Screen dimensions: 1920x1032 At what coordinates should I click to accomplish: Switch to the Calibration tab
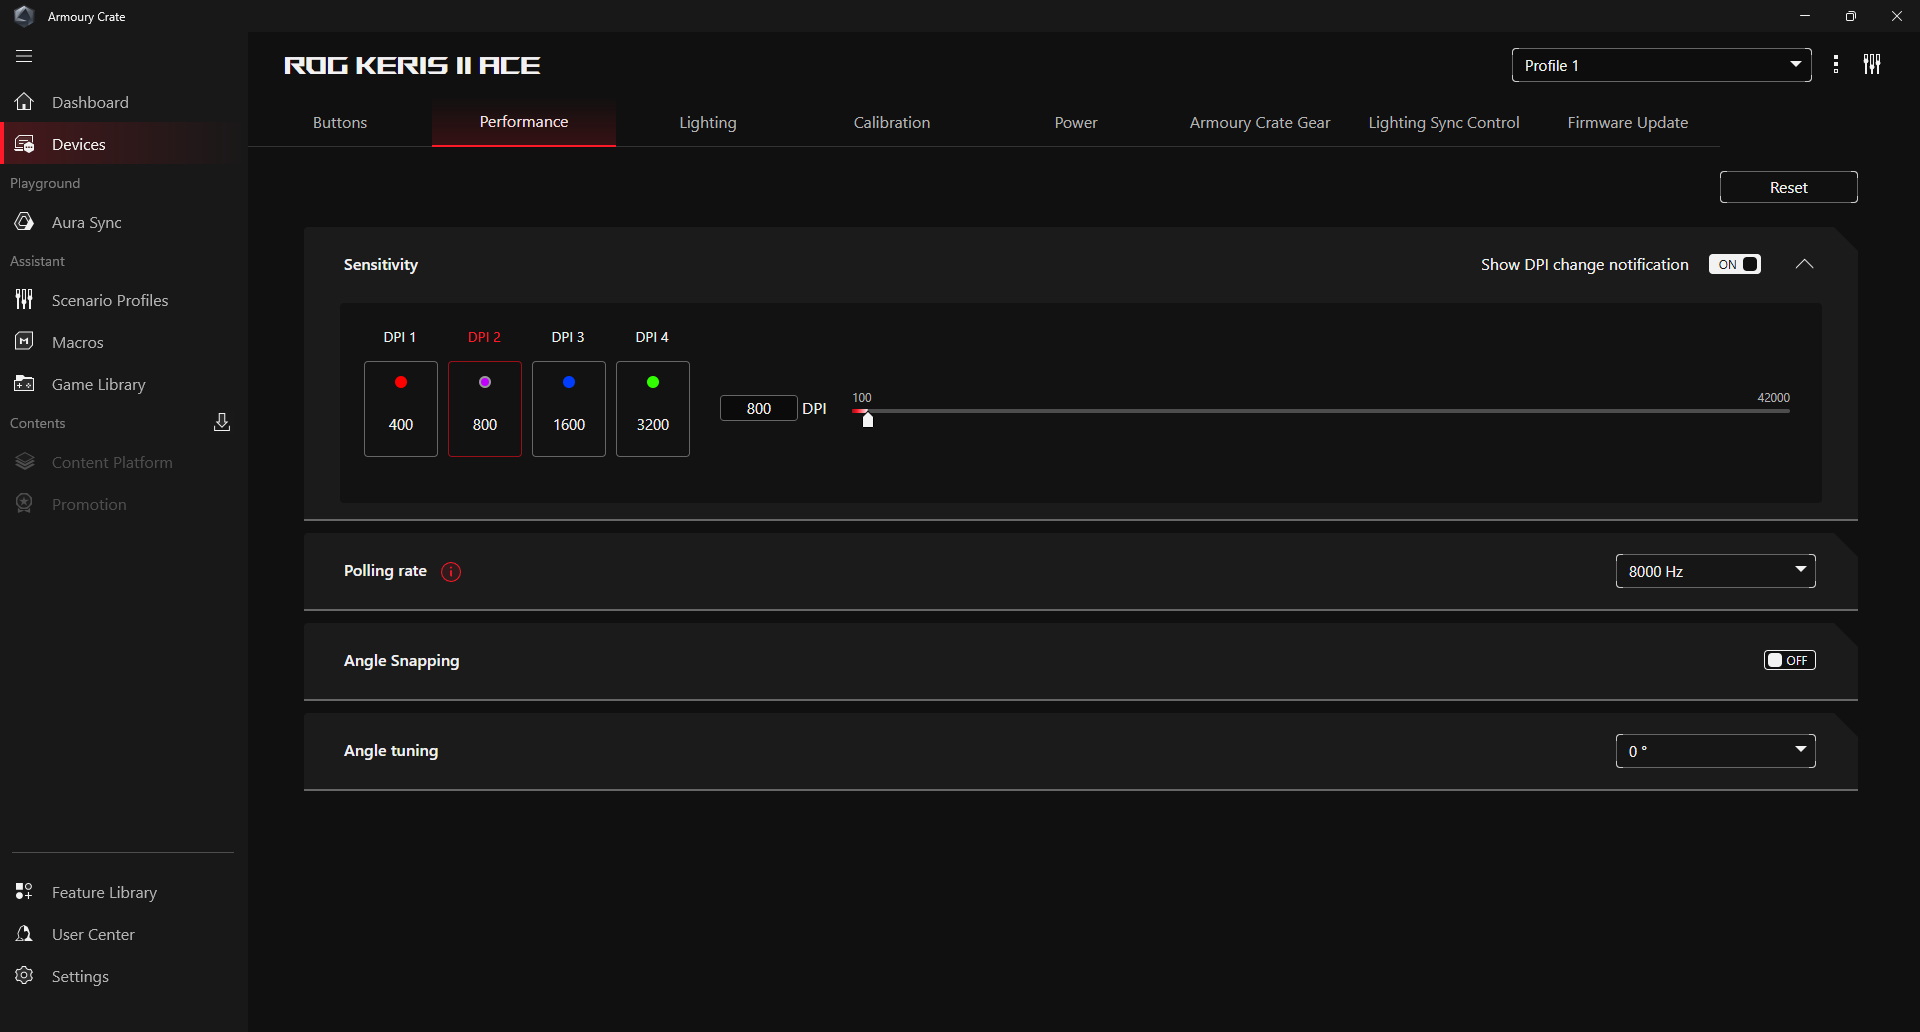tap(892, 122)
